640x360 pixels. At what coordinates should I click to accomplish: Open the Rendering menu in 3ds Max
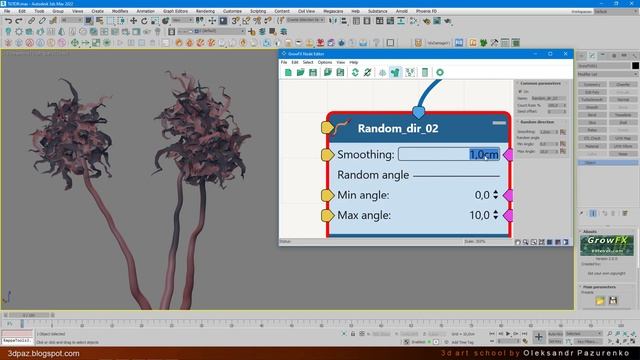(205, 11)
